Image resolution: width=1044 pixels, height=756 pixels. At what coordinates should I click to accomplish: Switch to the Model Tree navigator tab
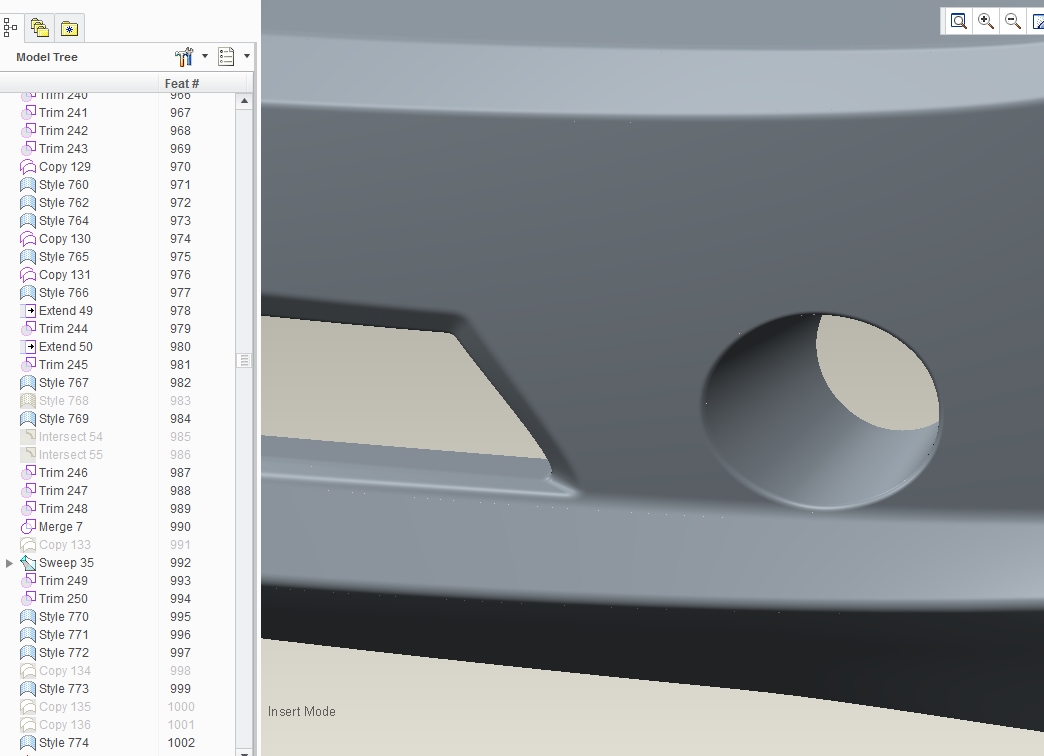click(10, 28)
